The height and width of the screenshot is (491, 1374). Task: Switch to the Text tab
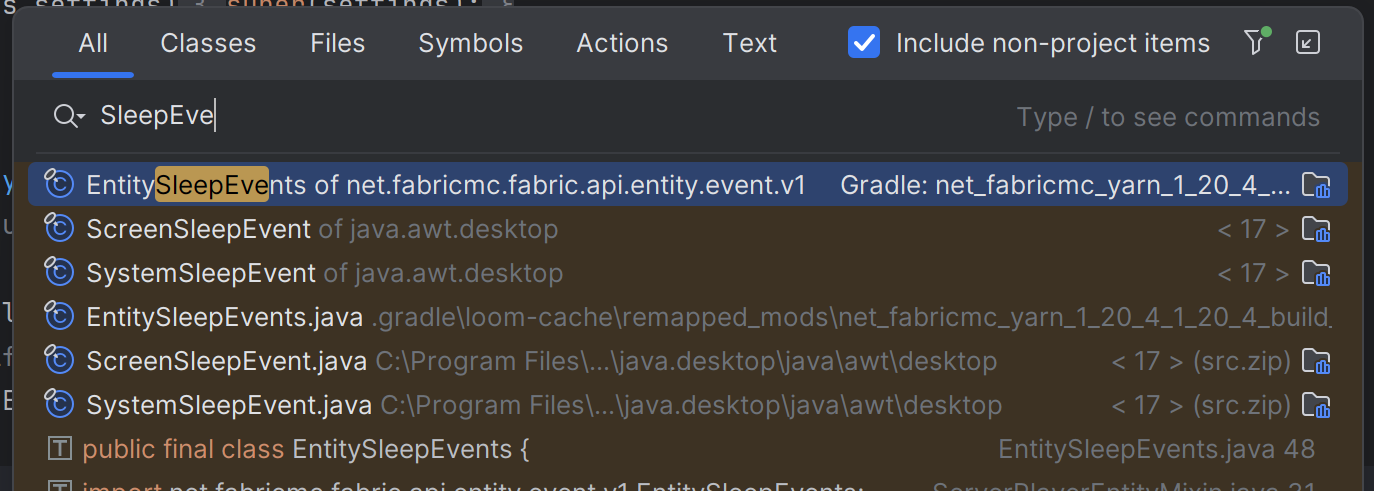[x=749, y=43]
